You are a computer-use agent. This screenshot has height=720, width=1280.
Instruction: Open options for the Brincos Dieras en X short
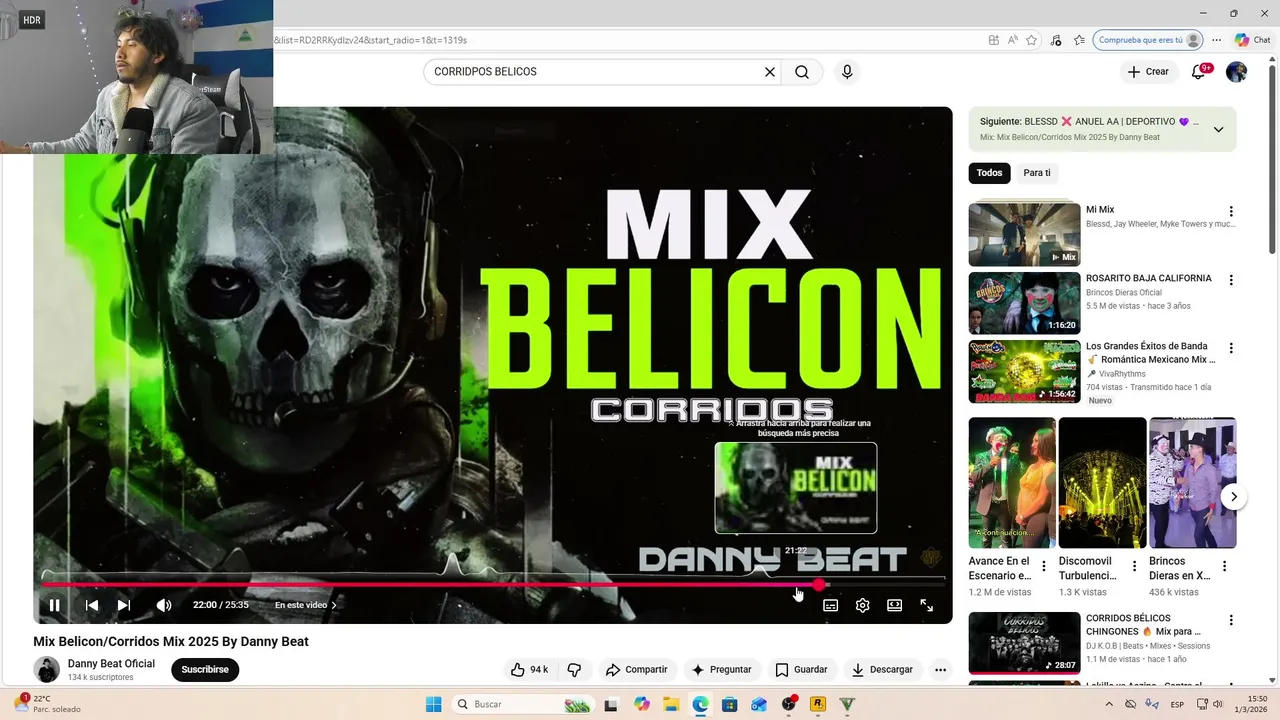[x=1224, y=566]
